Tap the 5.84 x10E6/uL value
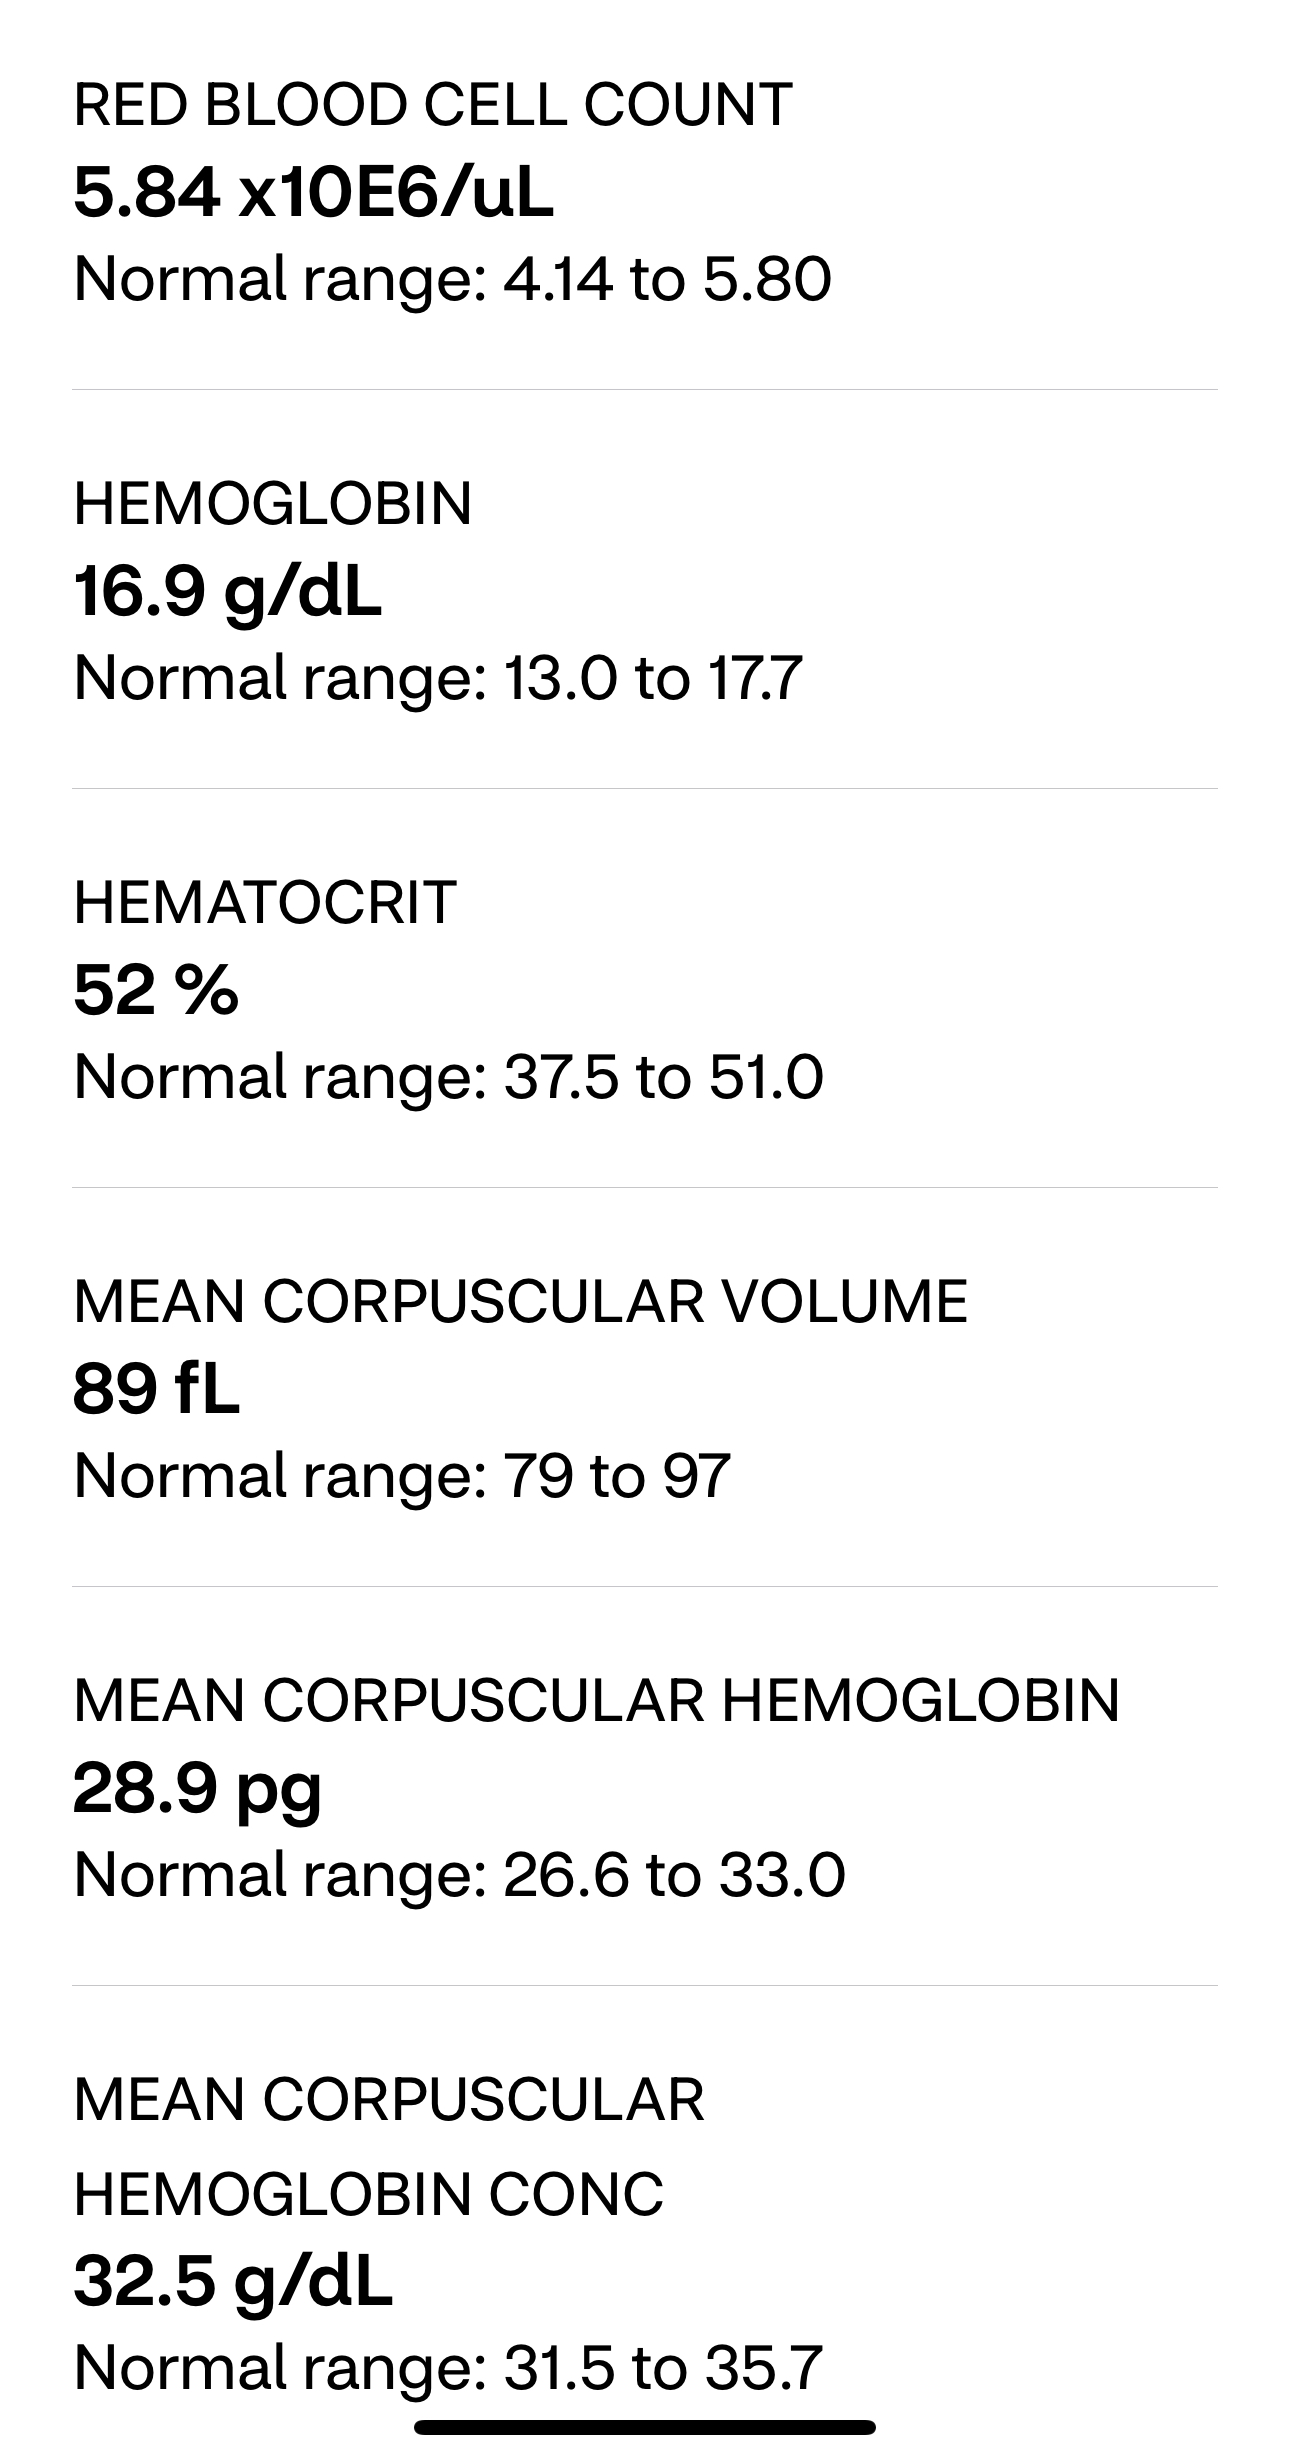Image resolution: width=1290 pixels, height=2459 pixels. [x=313, y=193]
